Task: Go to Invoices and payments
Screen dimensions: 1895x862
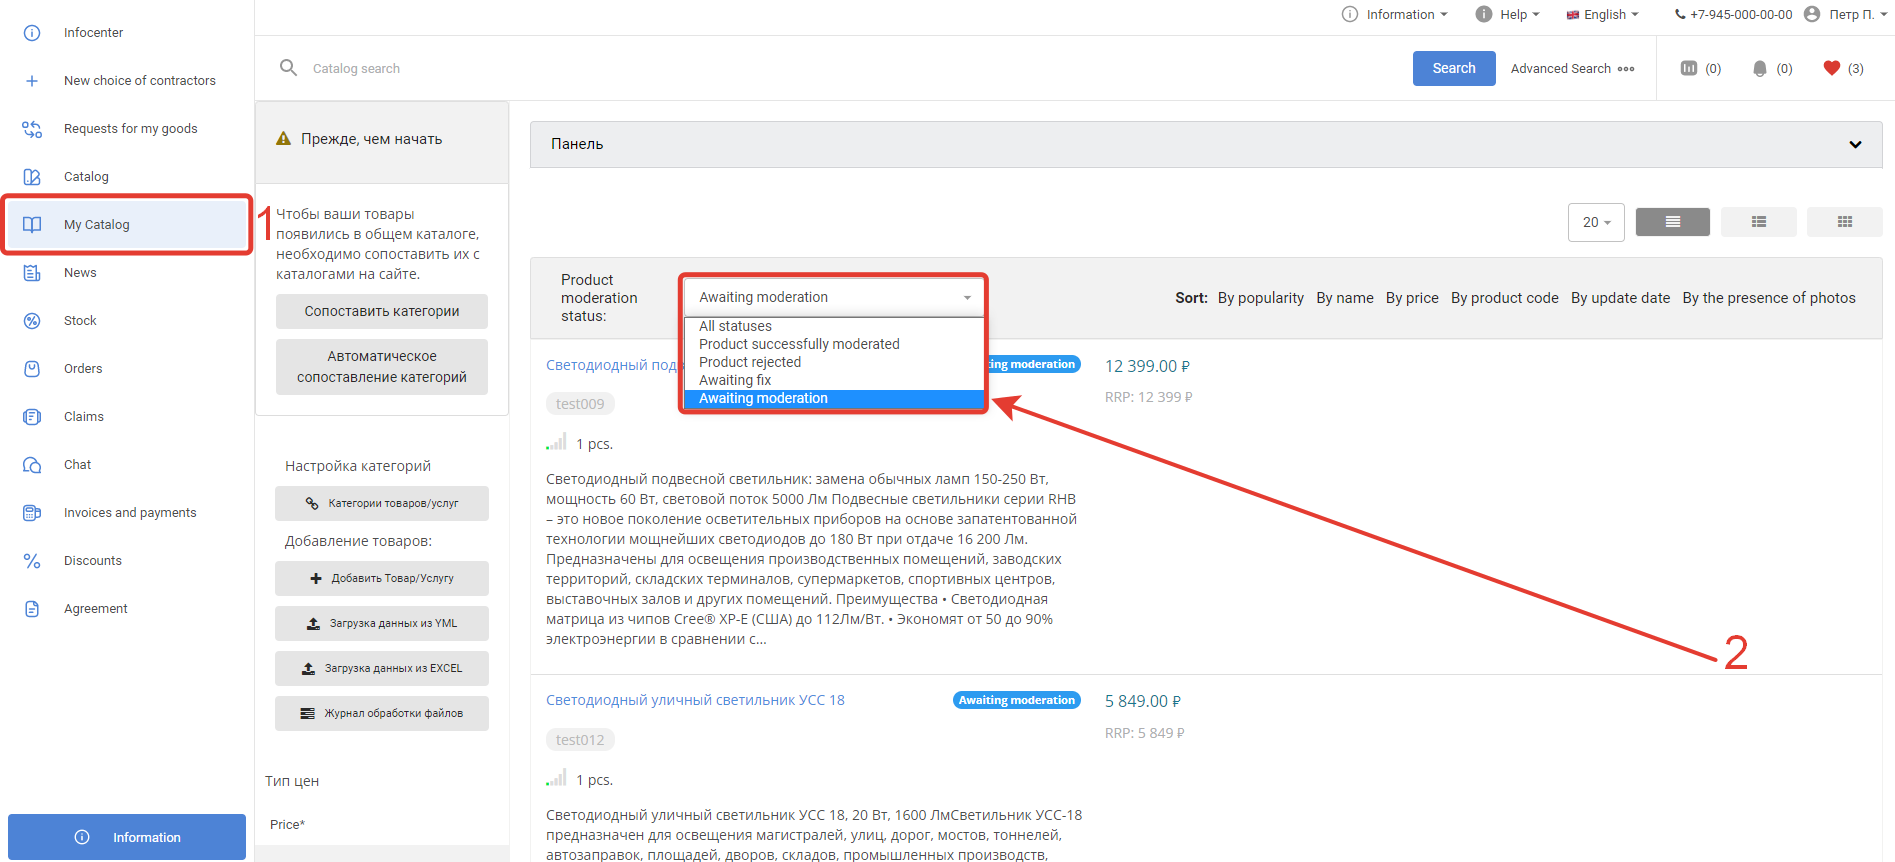Action: [130, 513]
